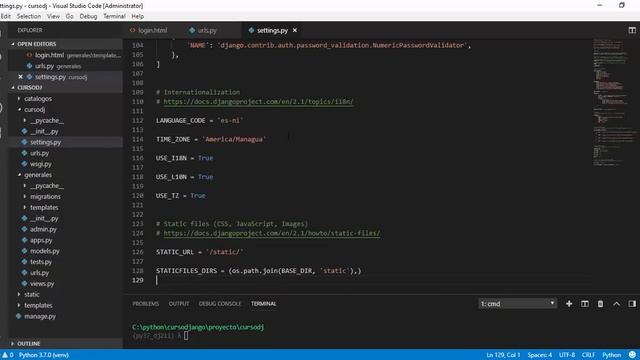Split the editor with the layout icon
The height and width of the screenshot is (360, 640).
632,30
